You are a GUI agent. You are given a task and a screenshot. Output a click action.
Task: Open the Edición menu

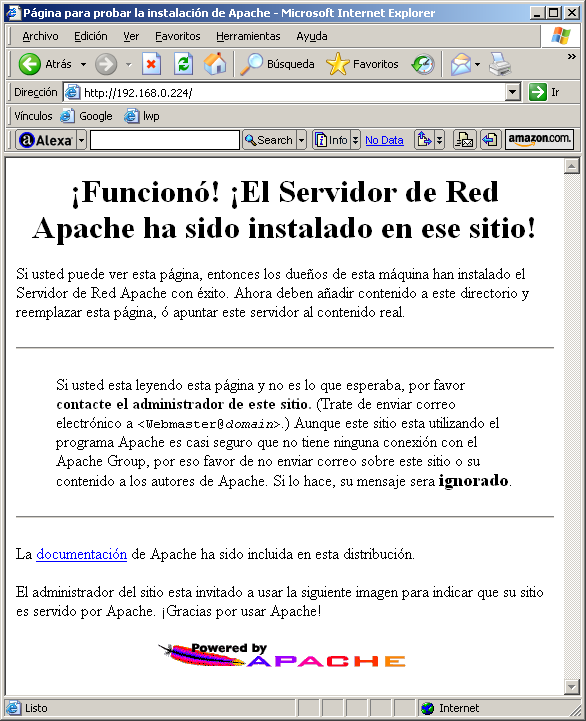coord(91,36)
